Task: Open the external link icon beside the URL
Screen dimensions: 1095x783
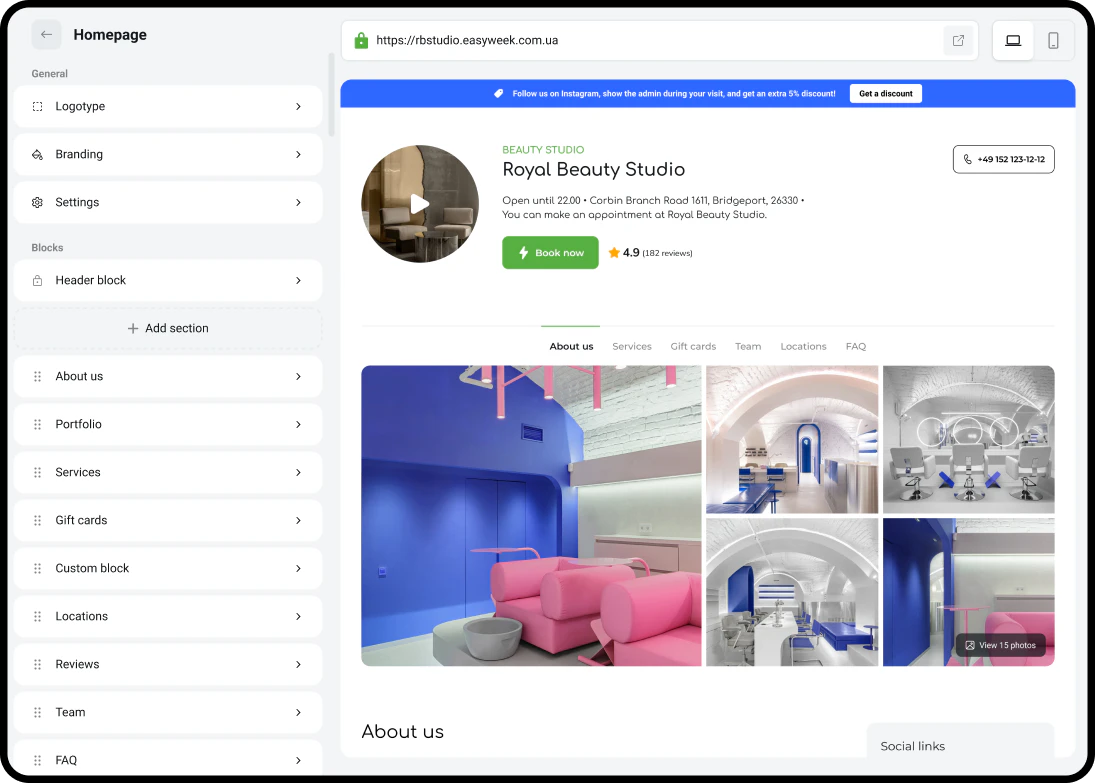Action: [957, 40]
